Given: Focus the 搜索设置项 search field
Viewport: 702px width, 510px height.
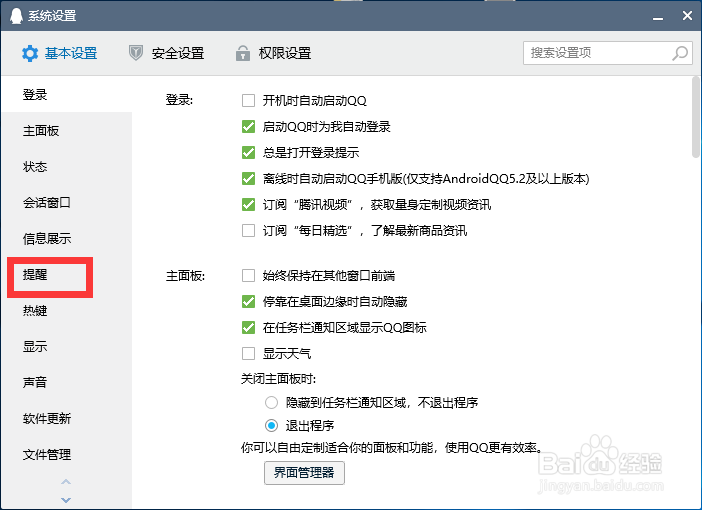Looking at the screenshot, I should click(608, 53).
